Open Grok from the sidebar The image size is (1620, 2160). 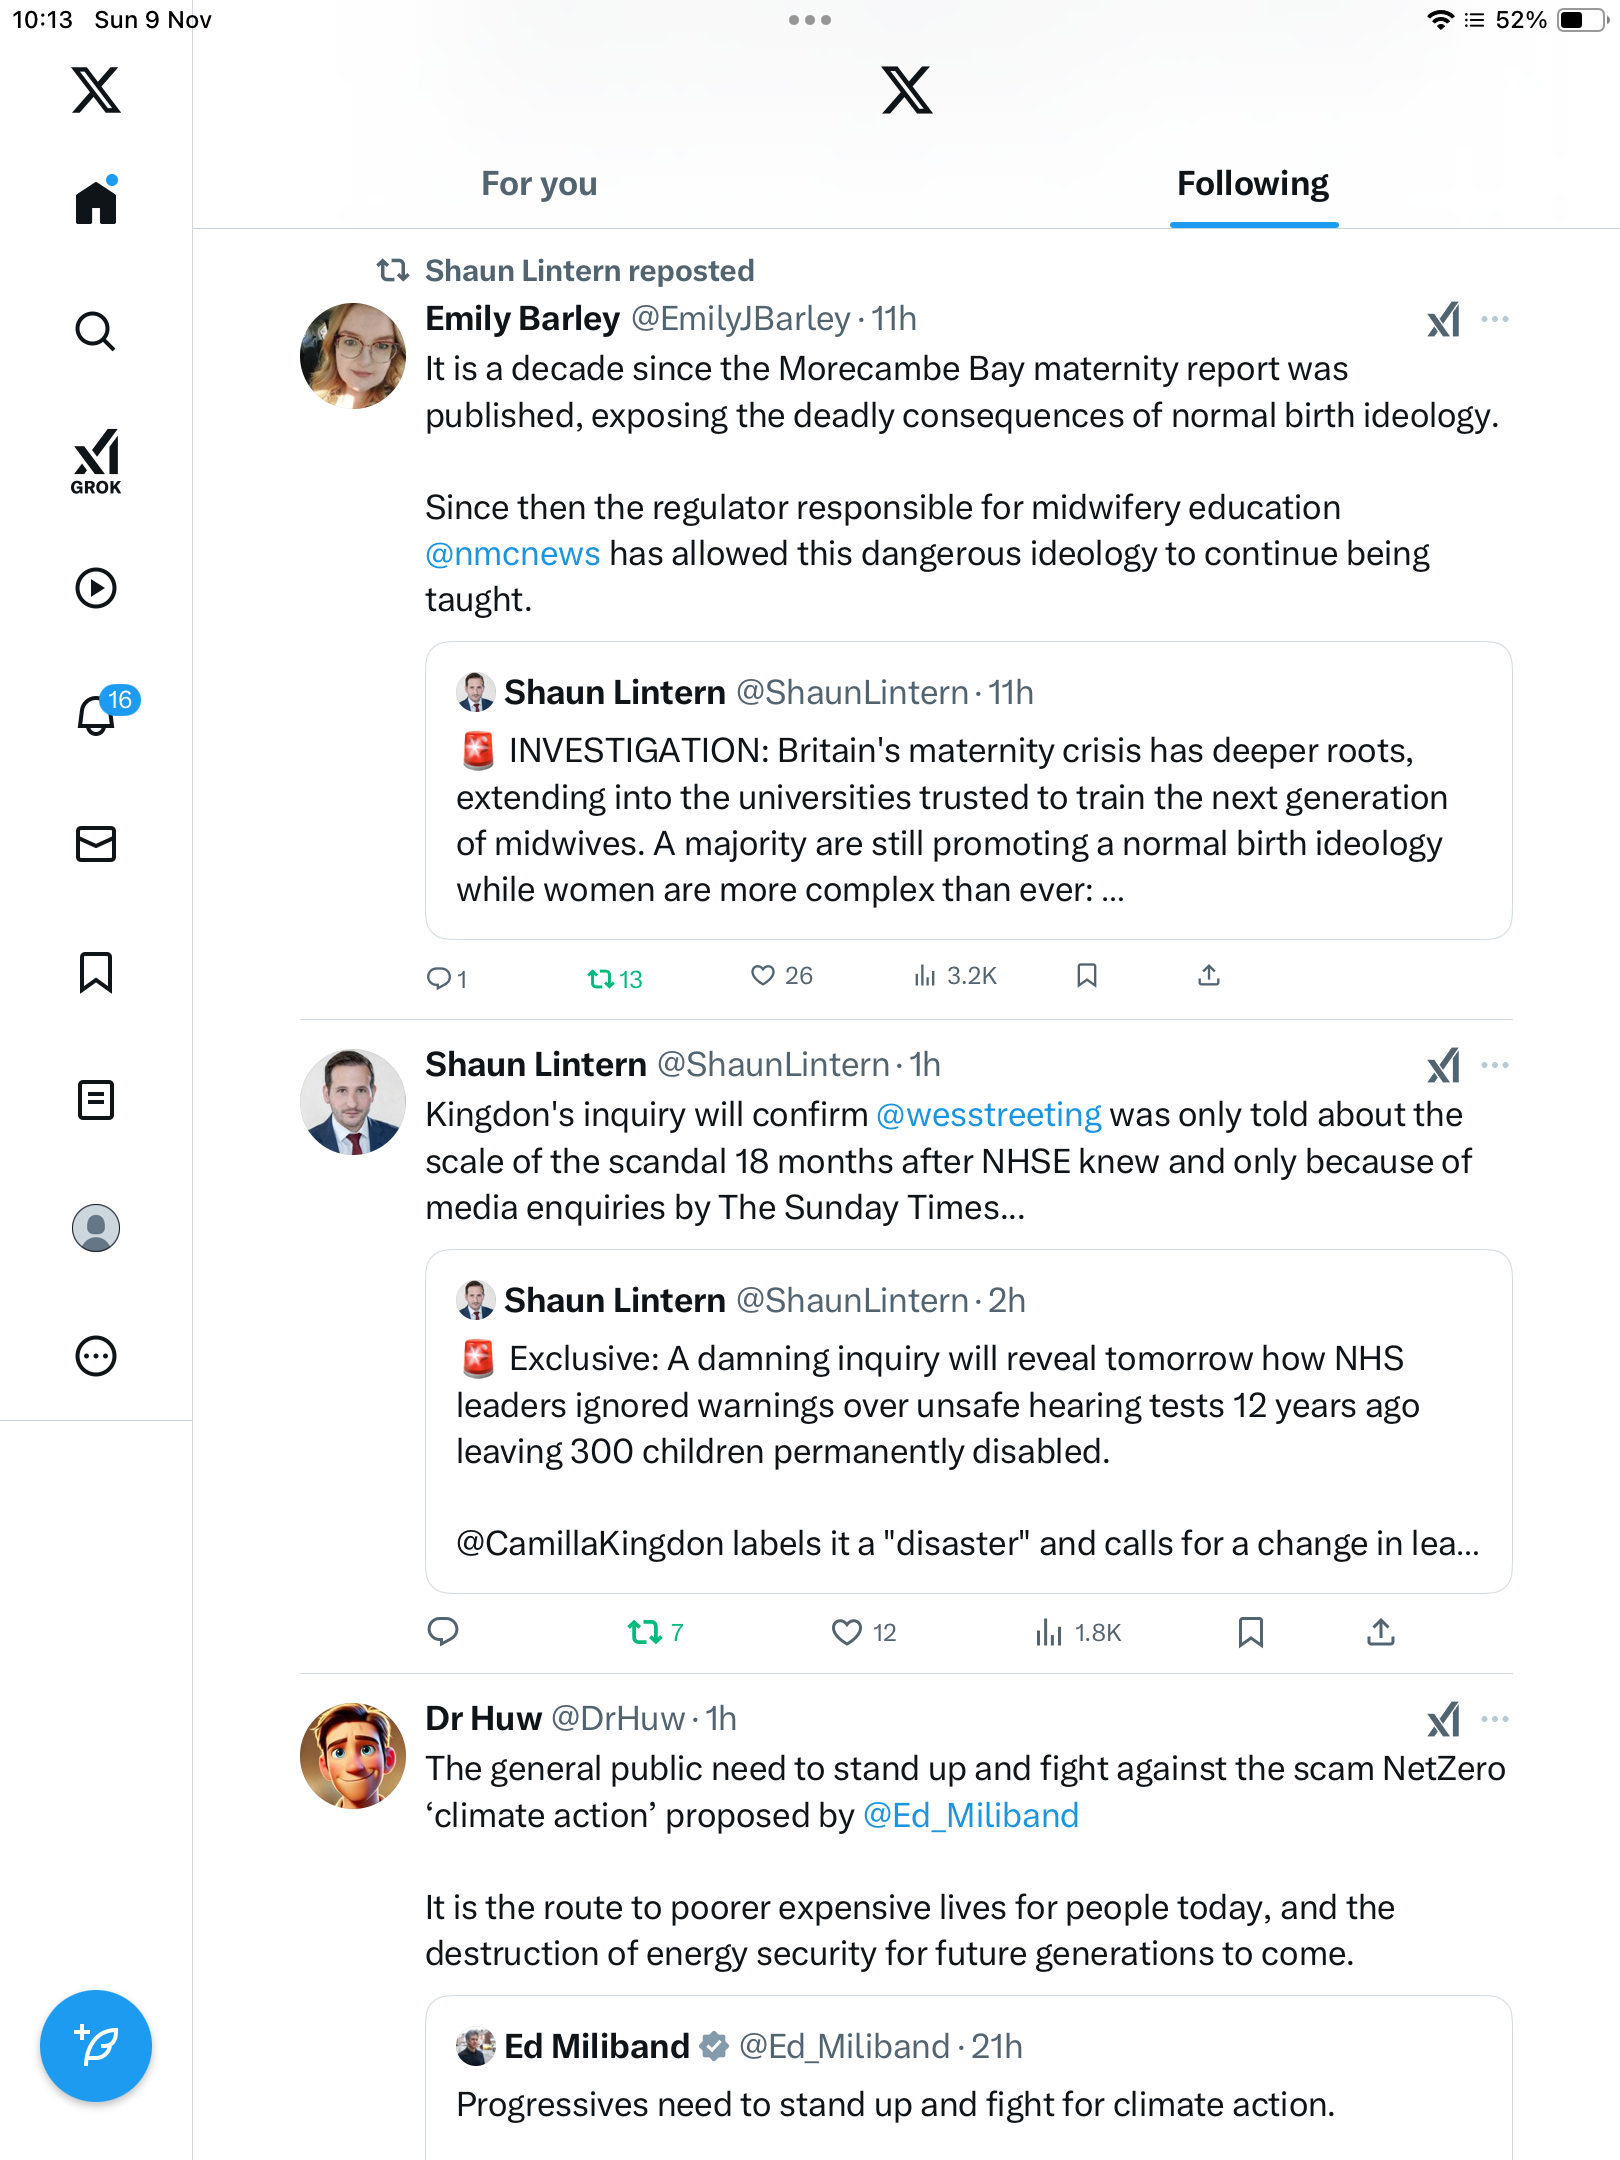point(96,462)
